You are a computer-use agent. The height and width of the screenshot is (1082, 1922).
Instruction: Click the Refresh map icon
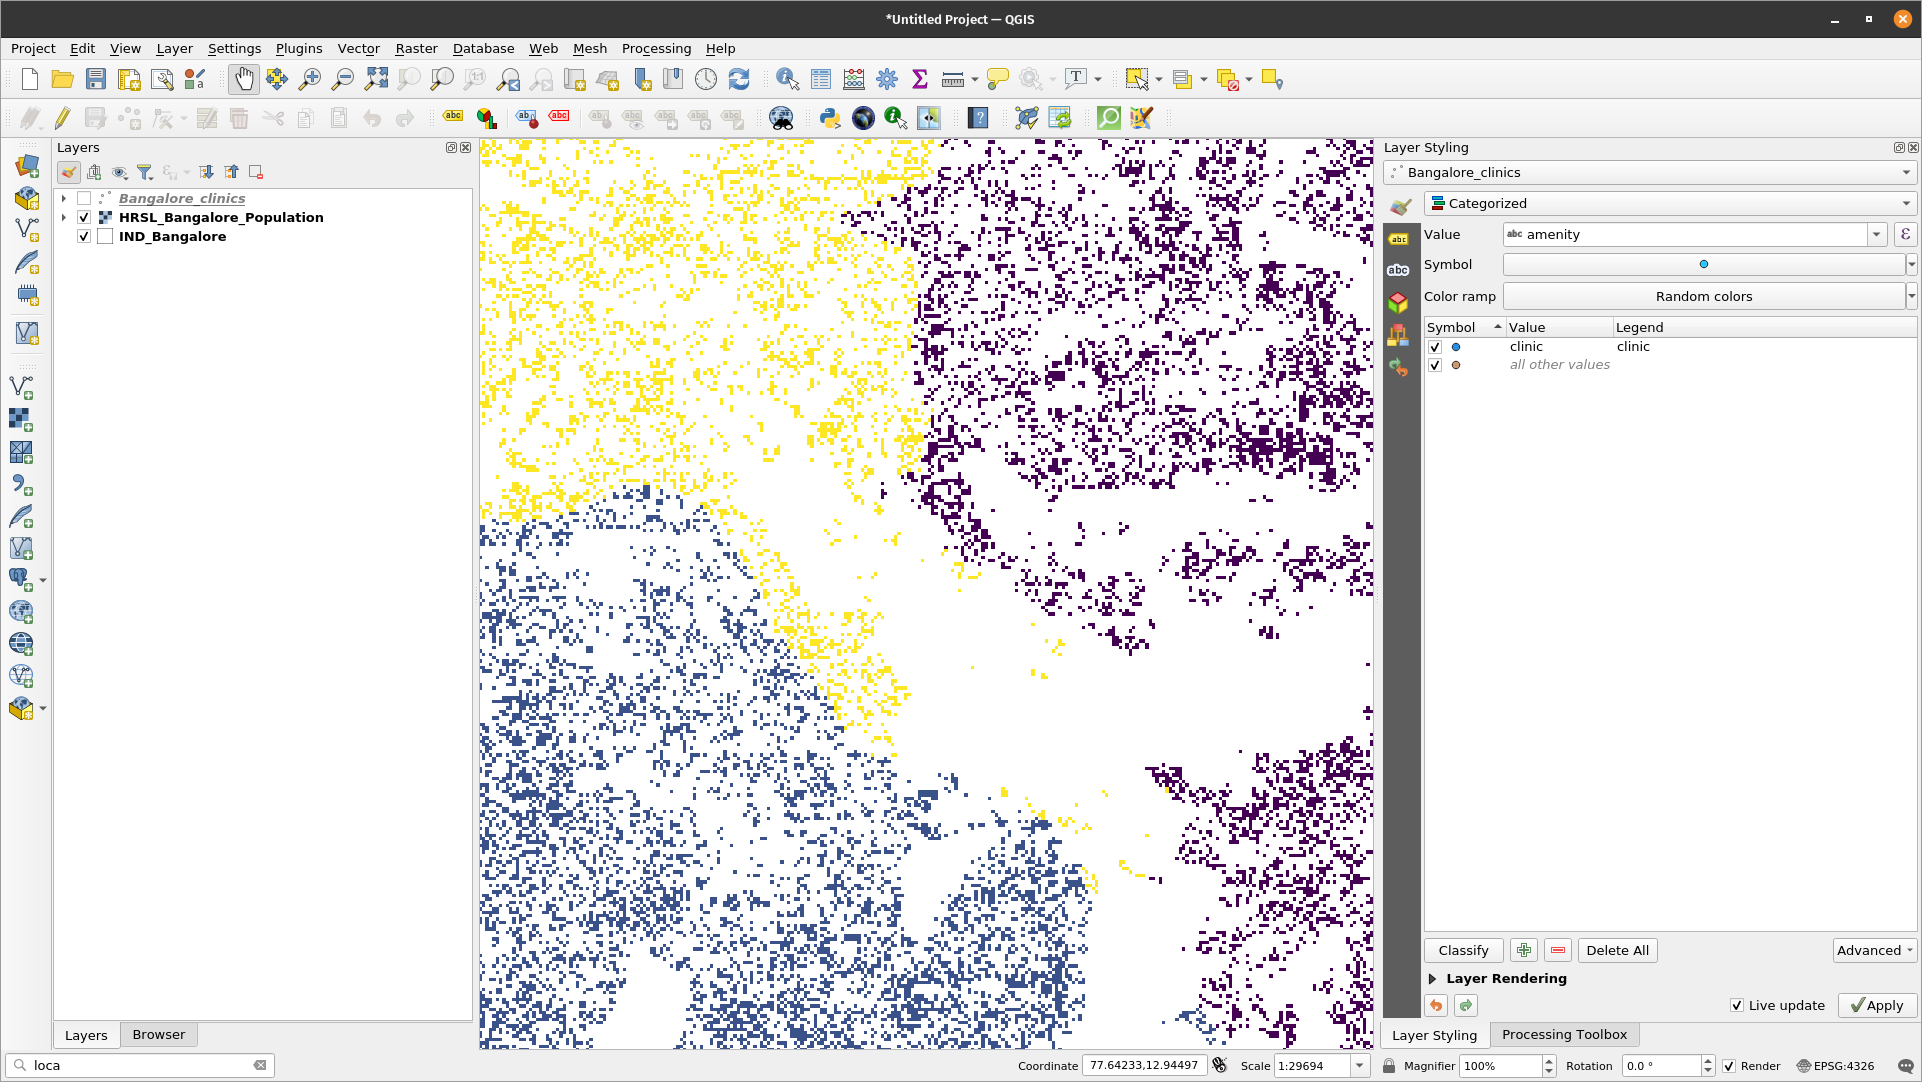(x=739, y=80)
